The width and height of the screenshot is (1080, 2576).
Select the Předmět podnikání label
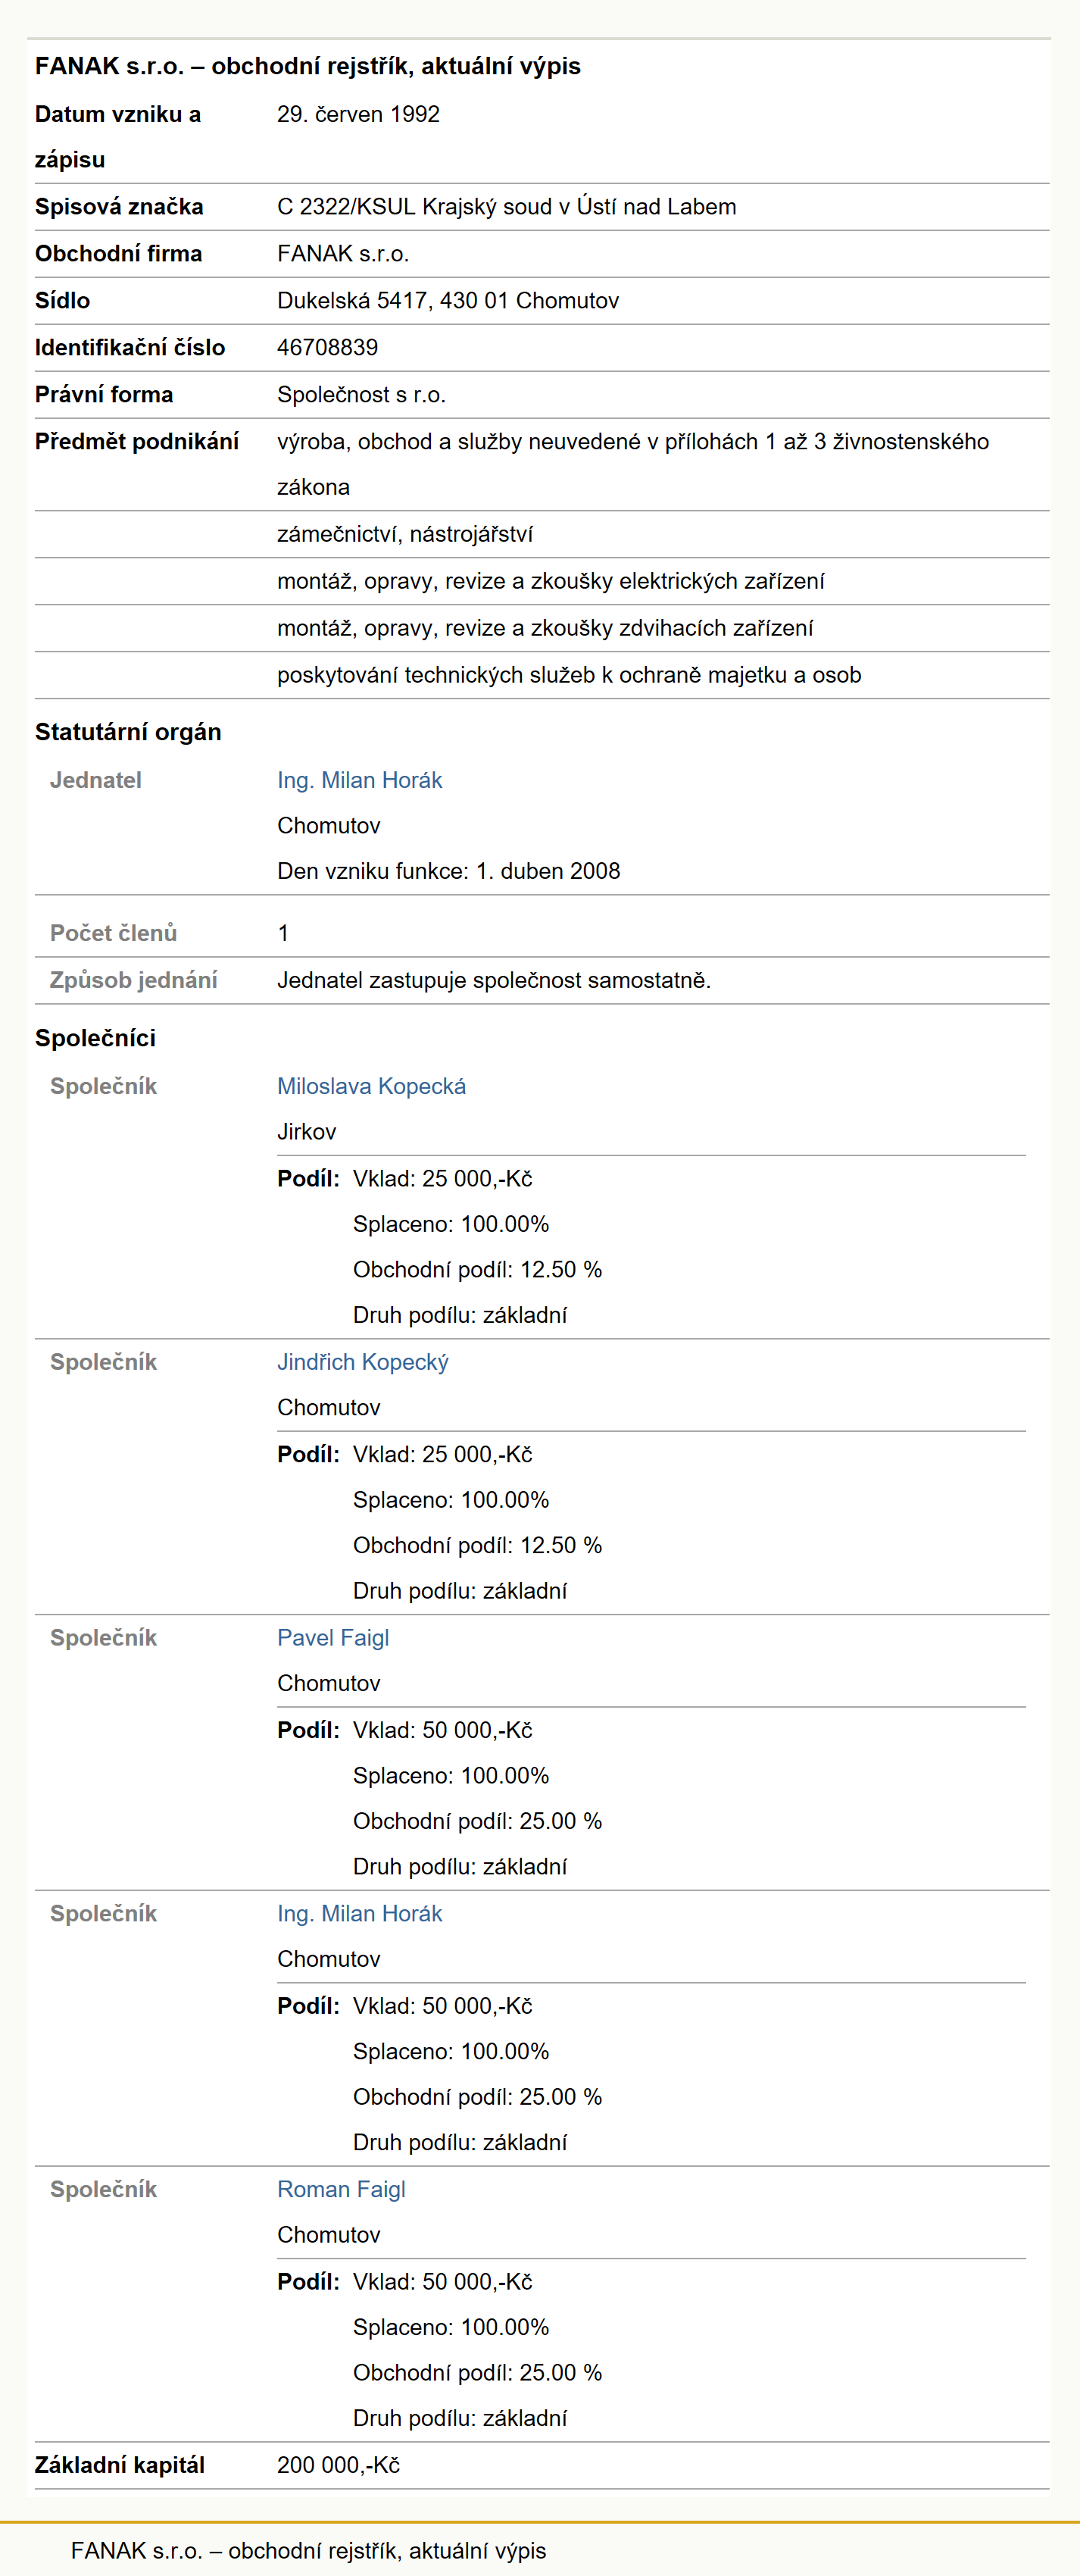click(137, 442)
